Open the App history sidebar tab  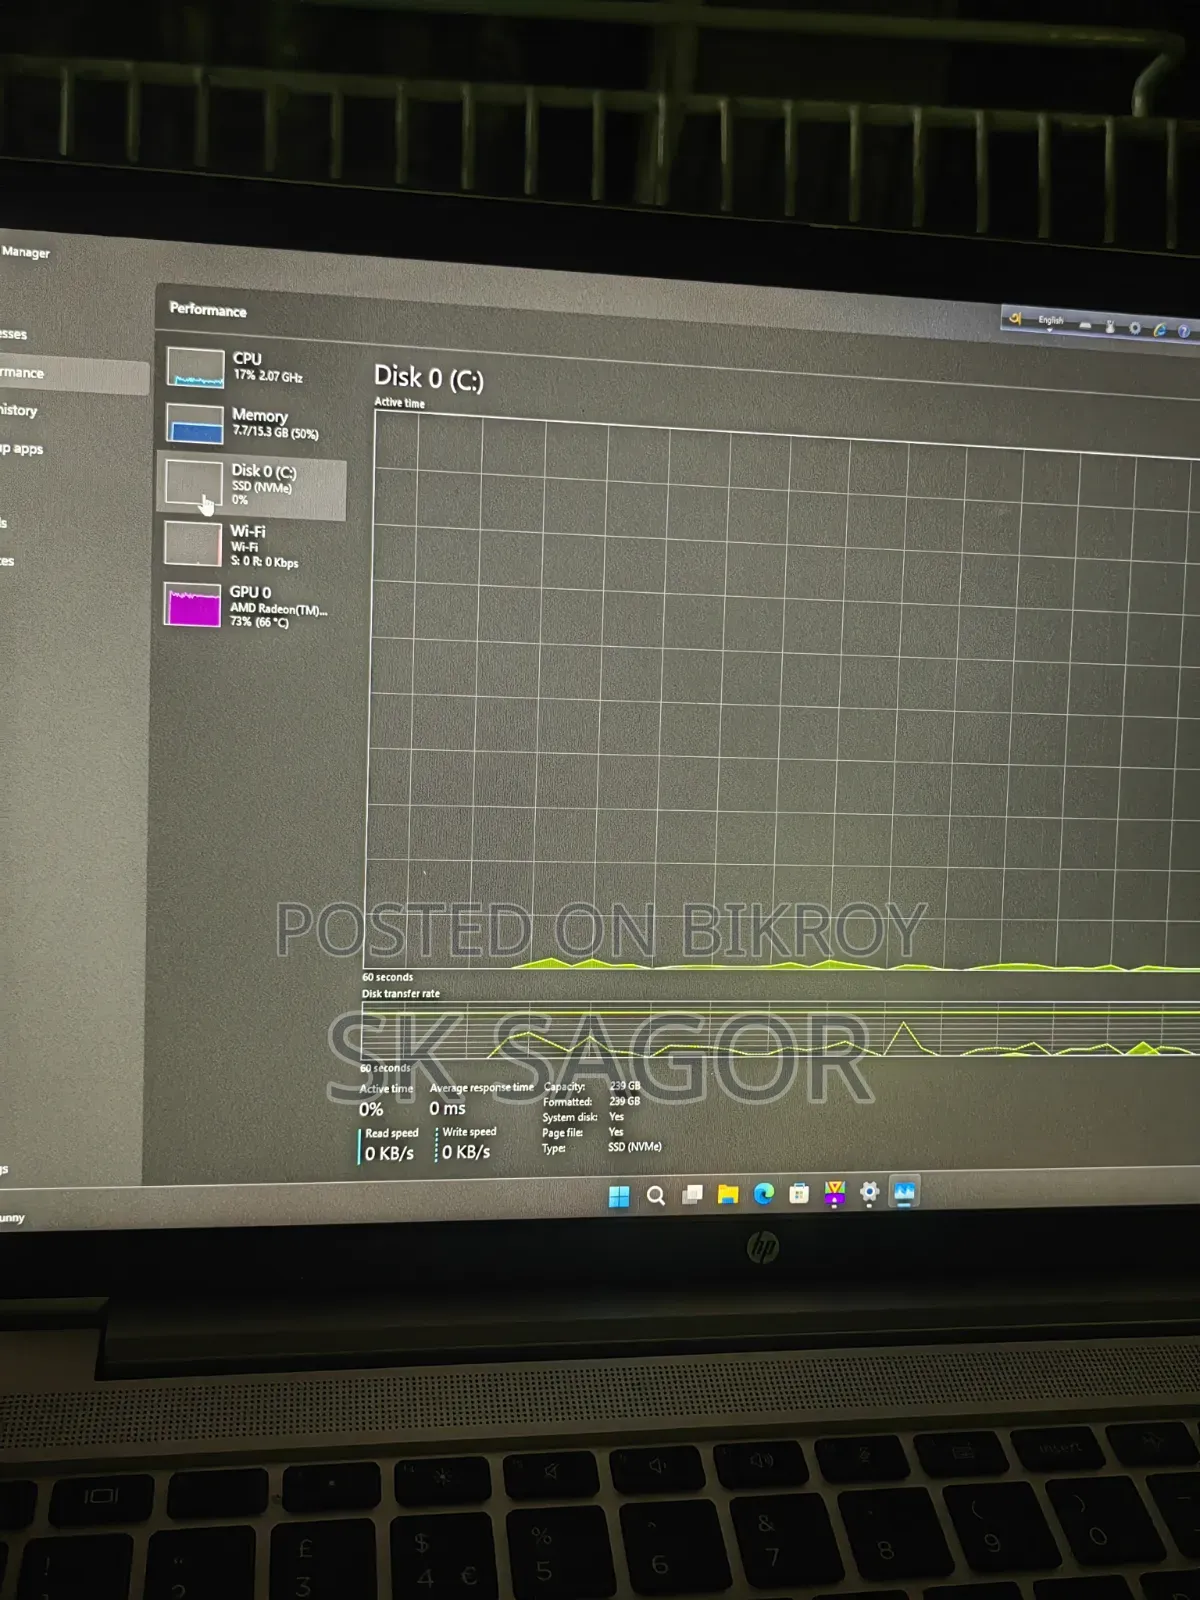tap(19, 411)
